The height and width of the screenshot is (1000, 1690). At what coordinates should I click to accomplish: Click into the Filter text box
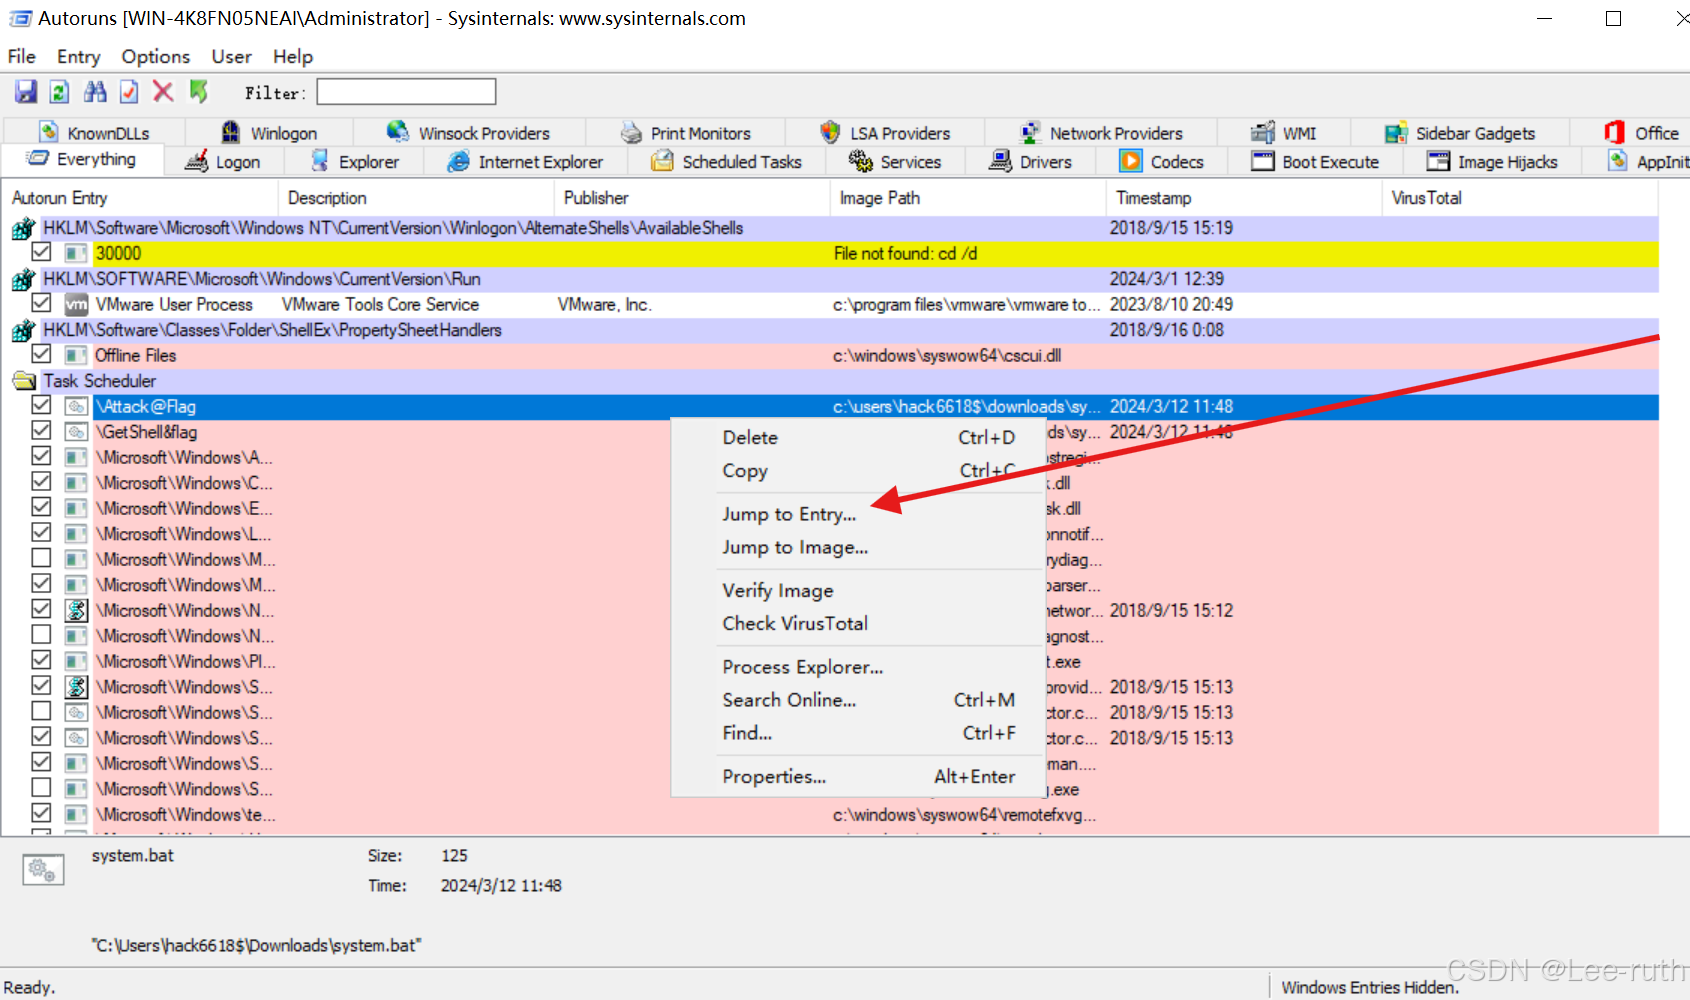coord(406,92)
